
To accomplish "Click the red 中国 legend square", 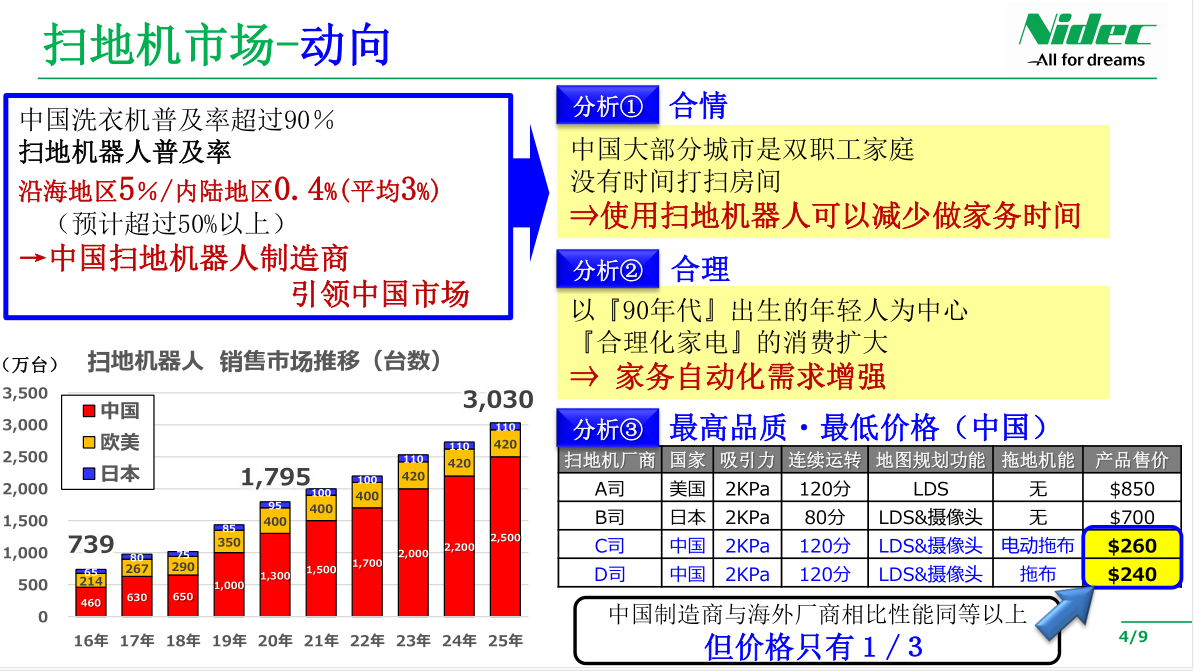I will 88,411.
